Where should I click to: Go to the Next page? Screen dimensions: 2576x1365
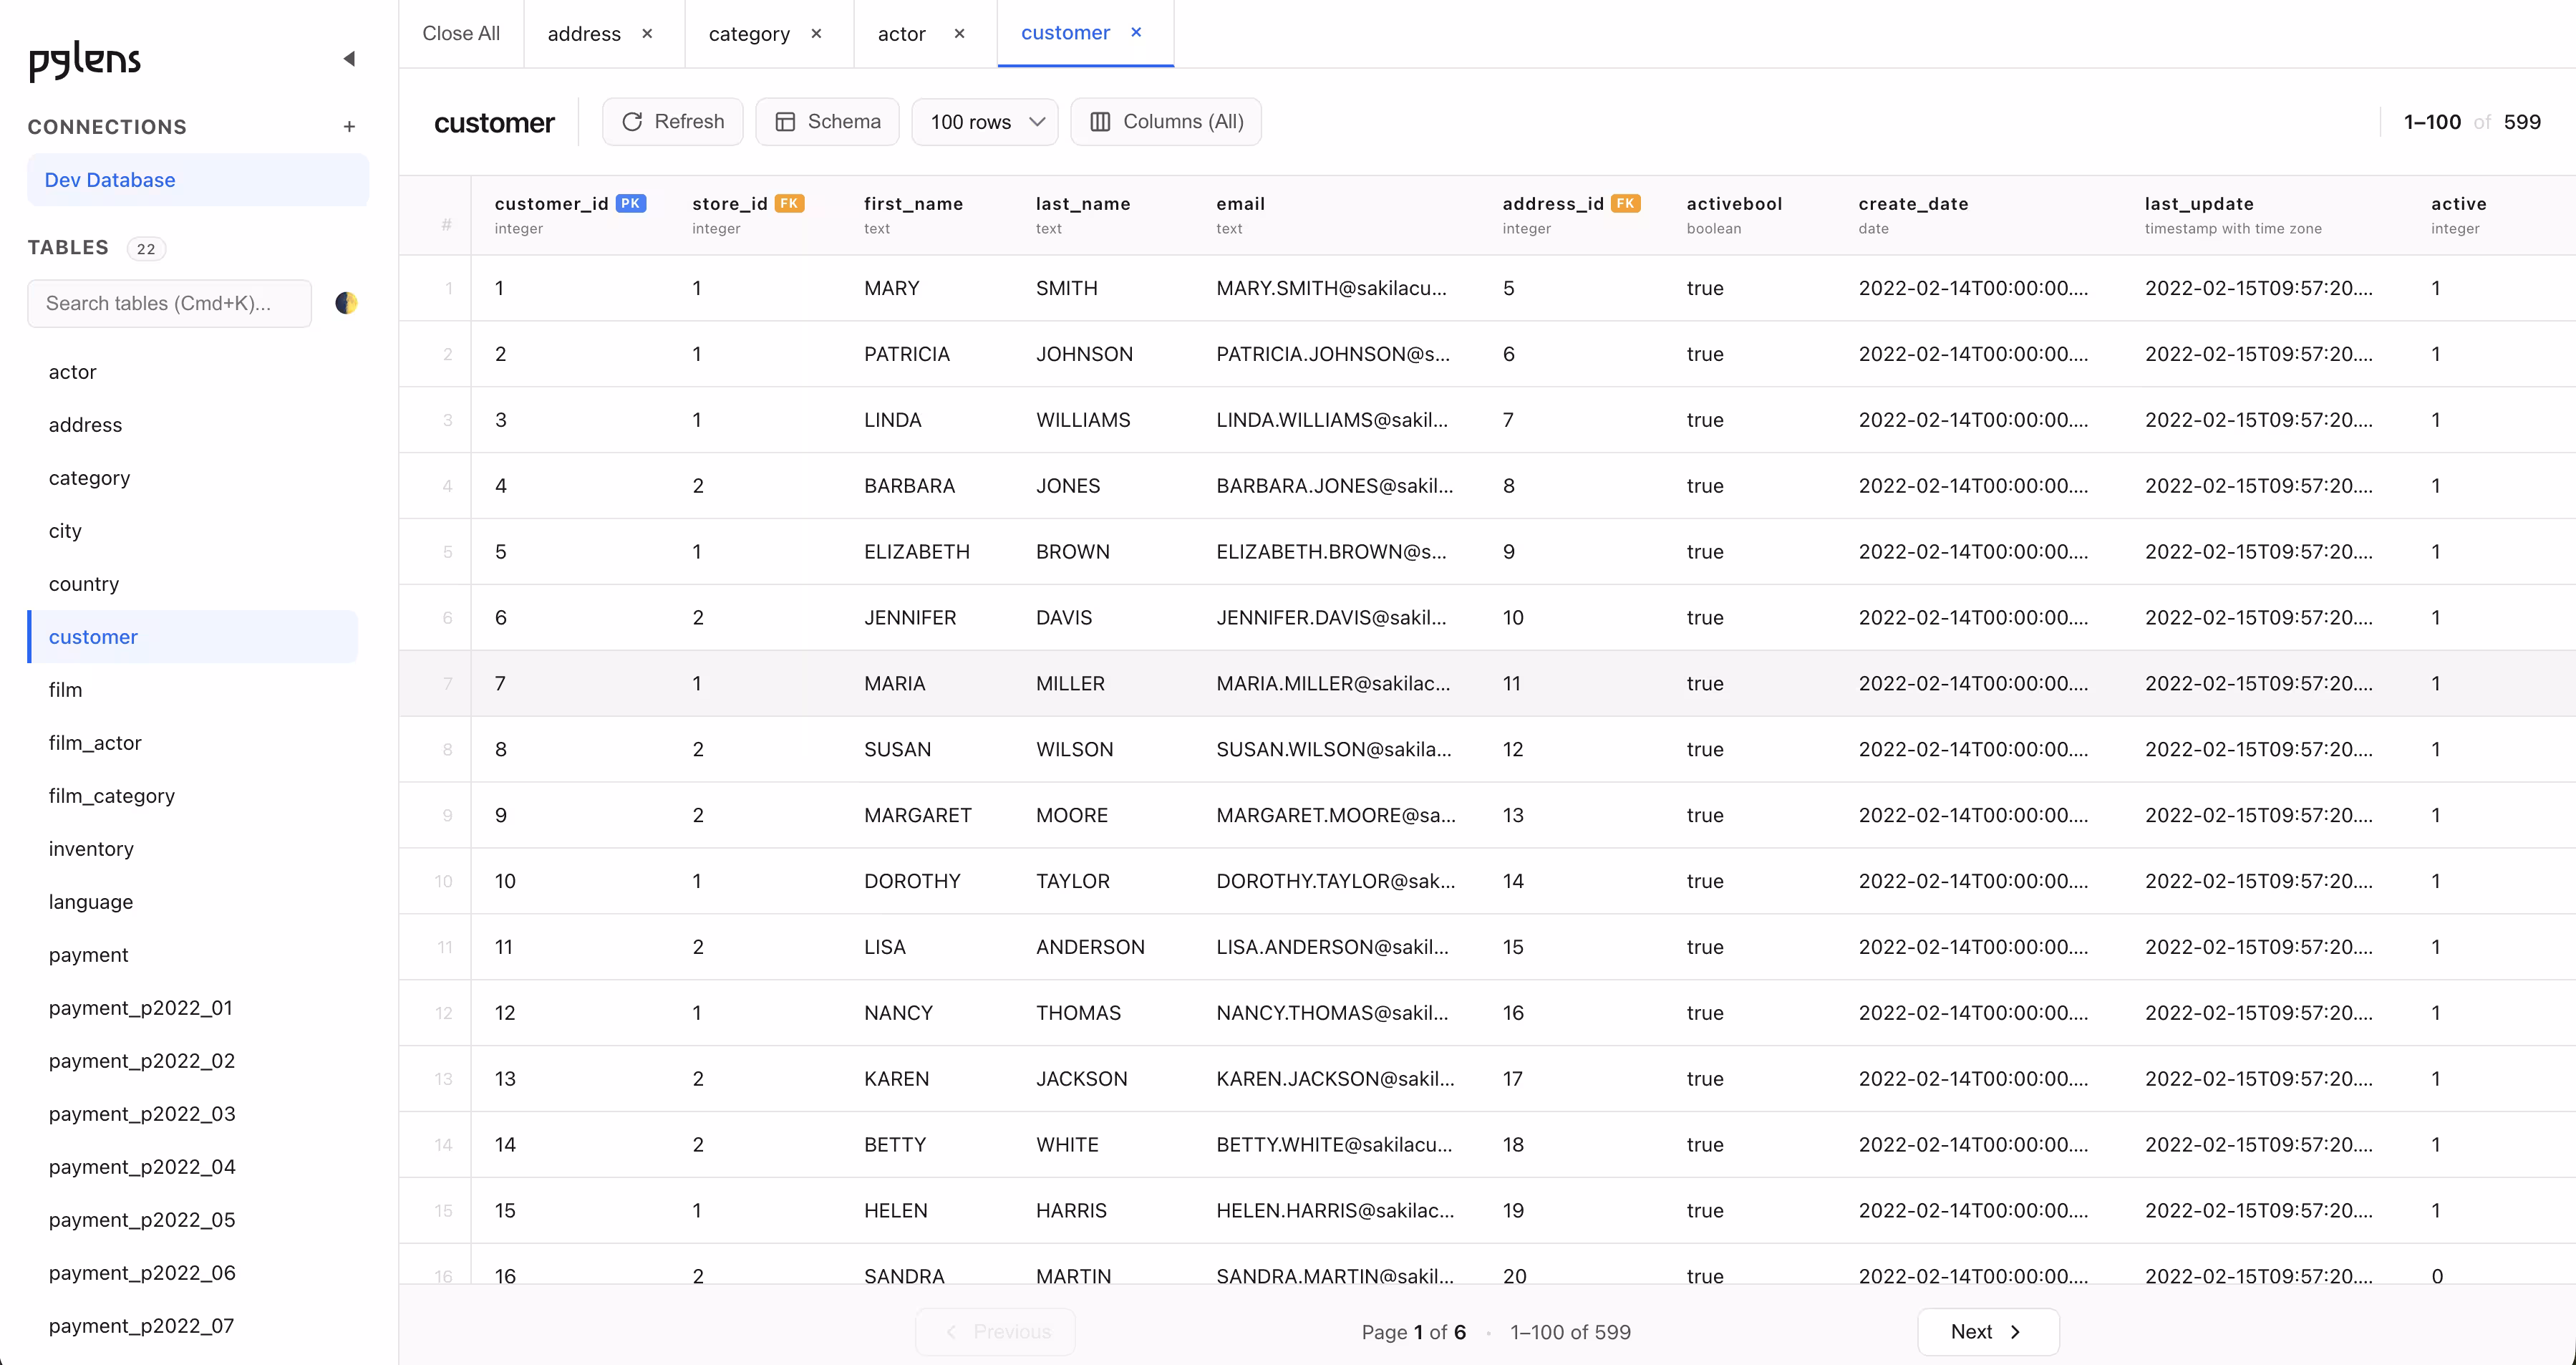tap(1987, 1332)
